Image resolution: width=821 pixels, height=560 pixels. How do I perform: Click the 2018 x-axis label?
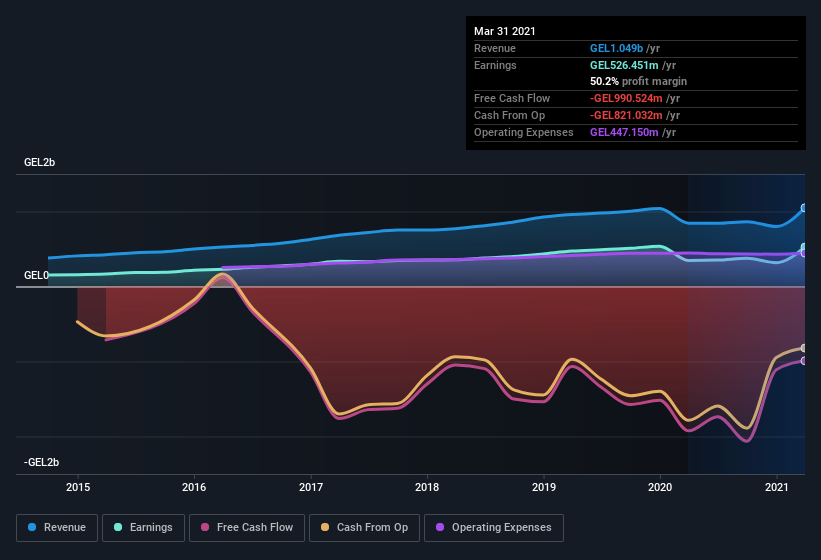(x=427, y=488)
